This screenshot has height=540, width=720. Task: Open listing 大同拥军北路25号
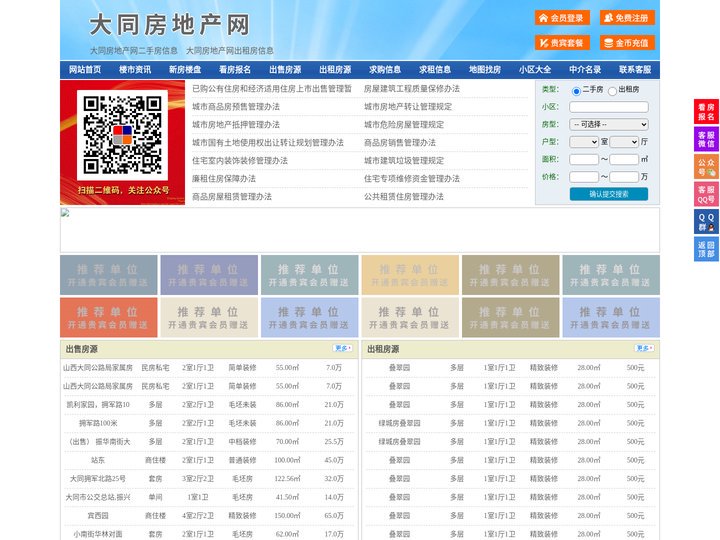[98, 478]
